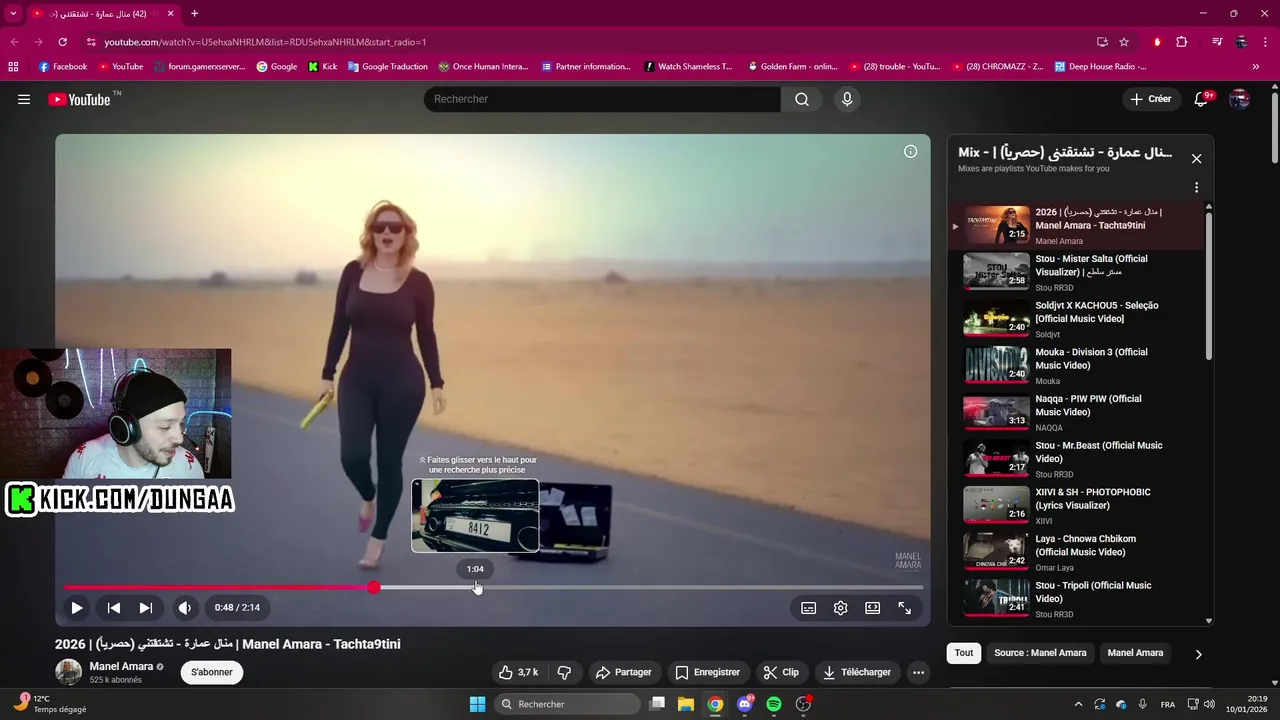Select Naqqa - PIW PIW in the playlist
This screenshot has width=1280, height=720.
coord(1077,412)
